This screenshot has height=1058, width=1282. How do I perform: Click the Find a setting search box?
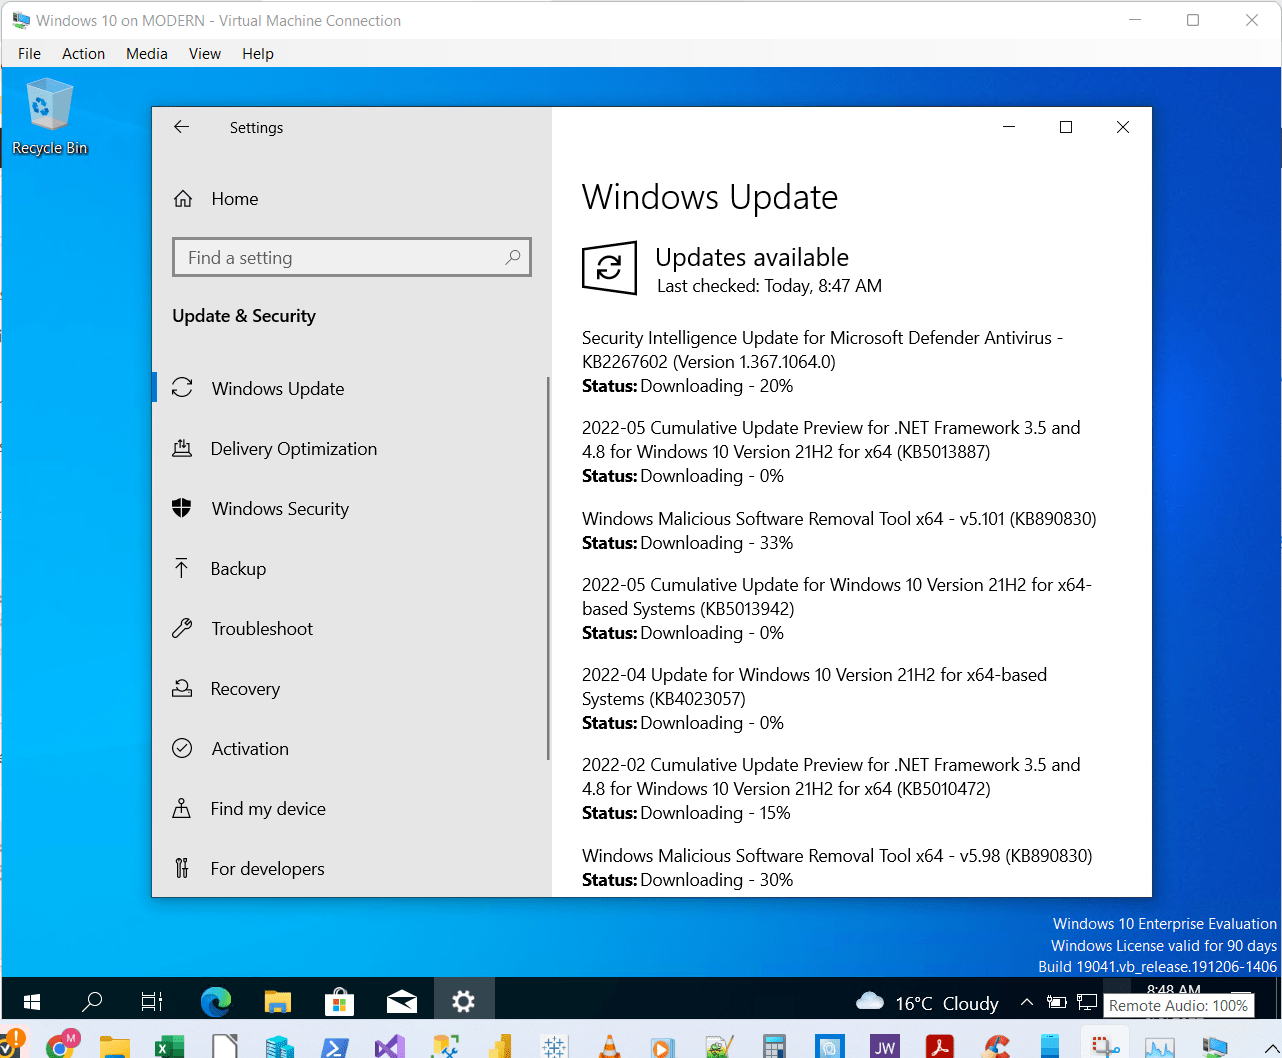tap(351, 257)
